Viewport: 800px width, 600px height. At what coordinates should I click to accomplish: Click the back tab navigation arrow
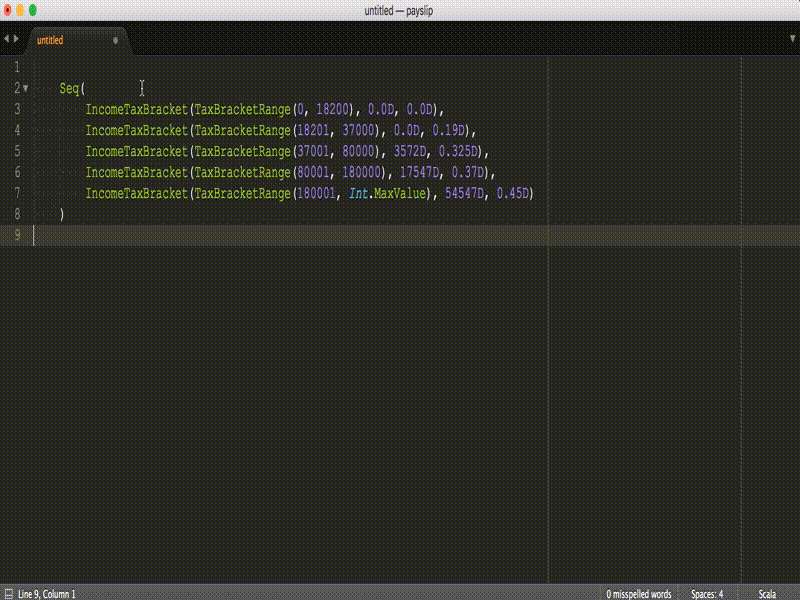[7, 38]
